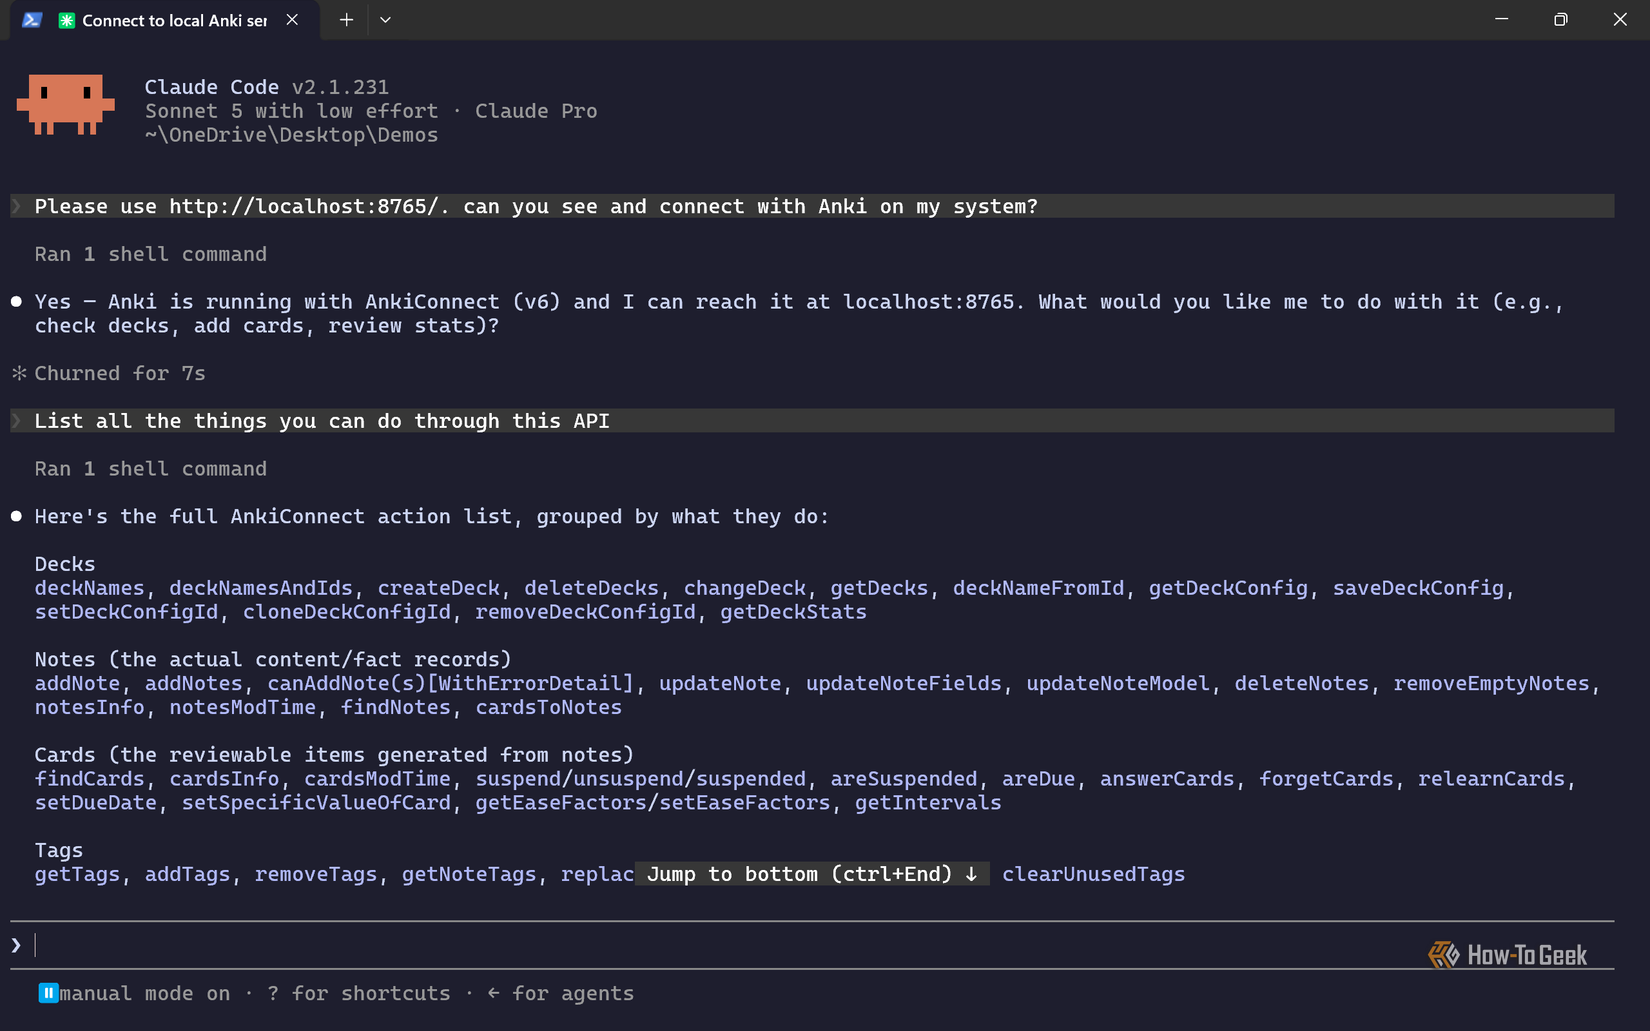Click the "updateNoteFields" action name
Screen dimensions: 1650x1031
(904, 683)
